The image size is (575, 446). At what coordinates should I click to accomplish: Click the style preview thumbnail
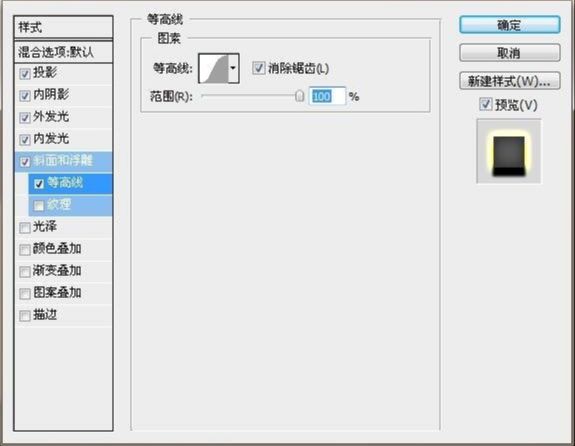click(x=509, y=151)
